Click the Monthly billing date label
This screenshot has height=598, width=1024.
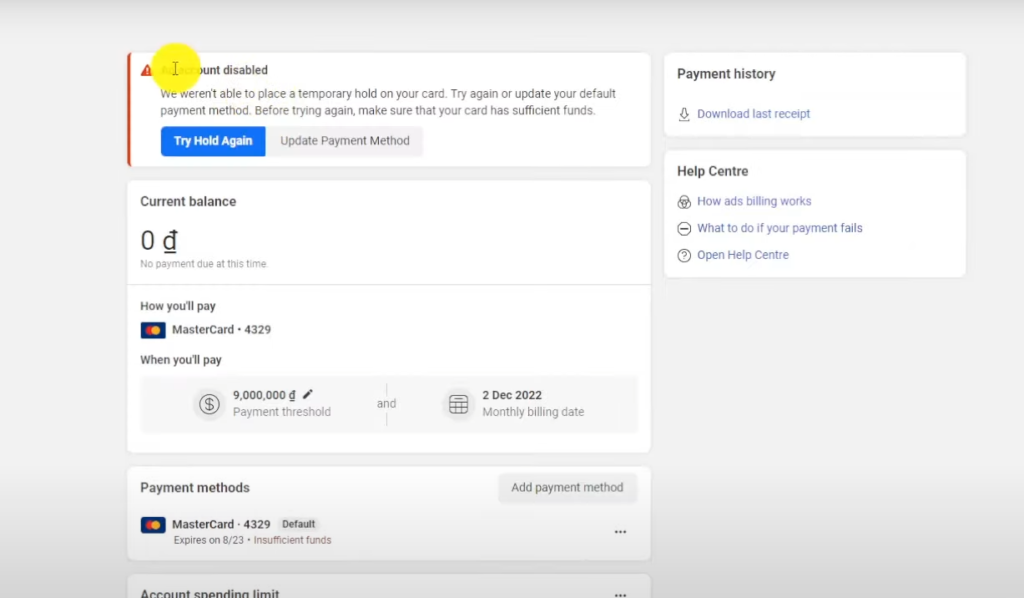point(533,412)
